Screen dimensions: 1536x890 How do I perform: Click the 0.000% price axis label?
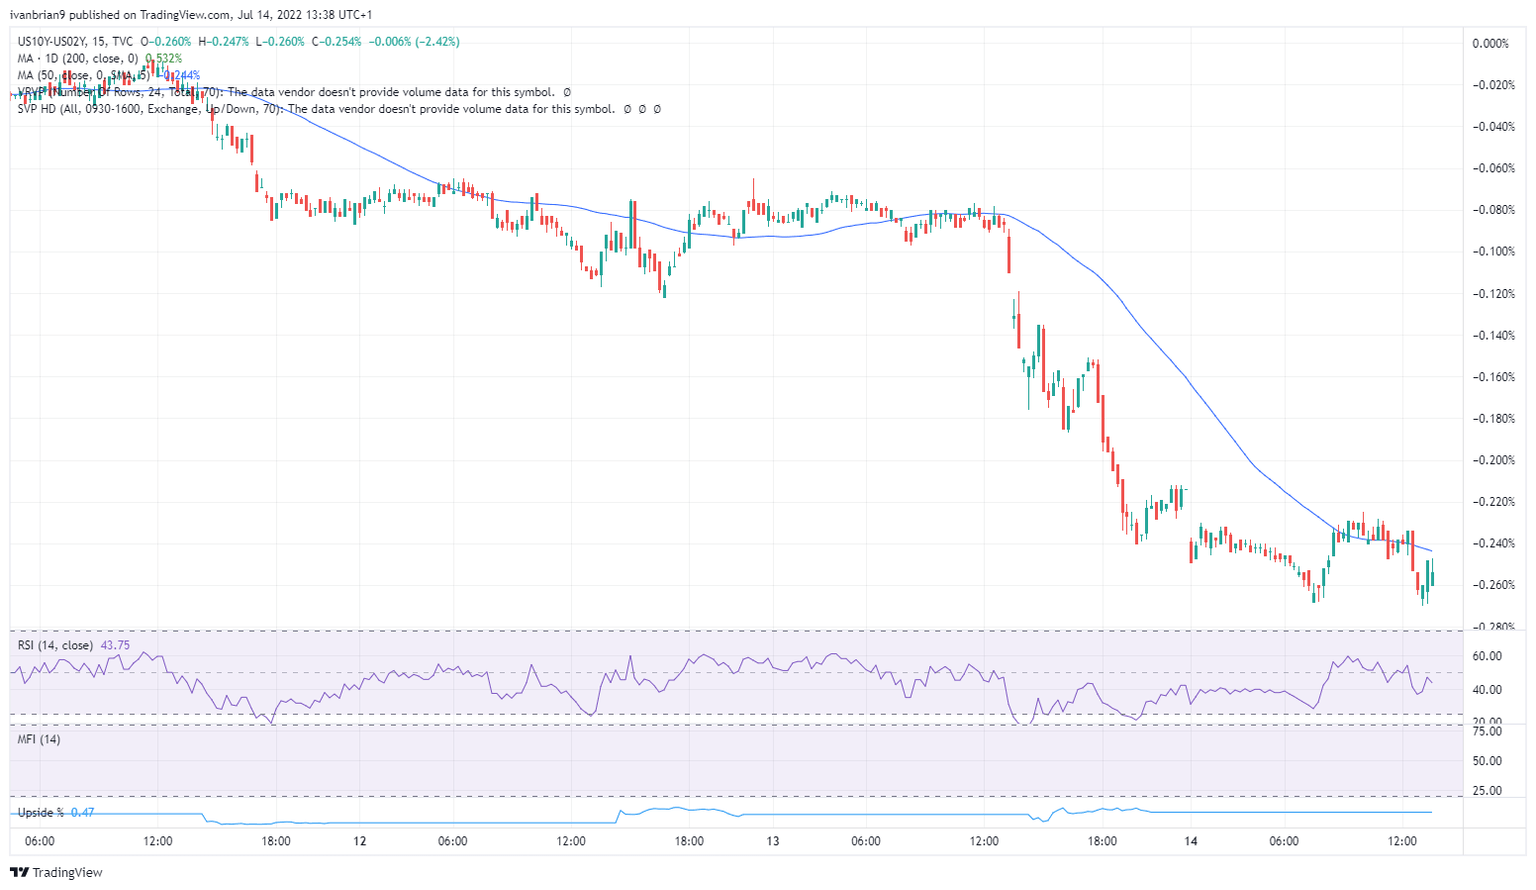[x=1490, y=44]
